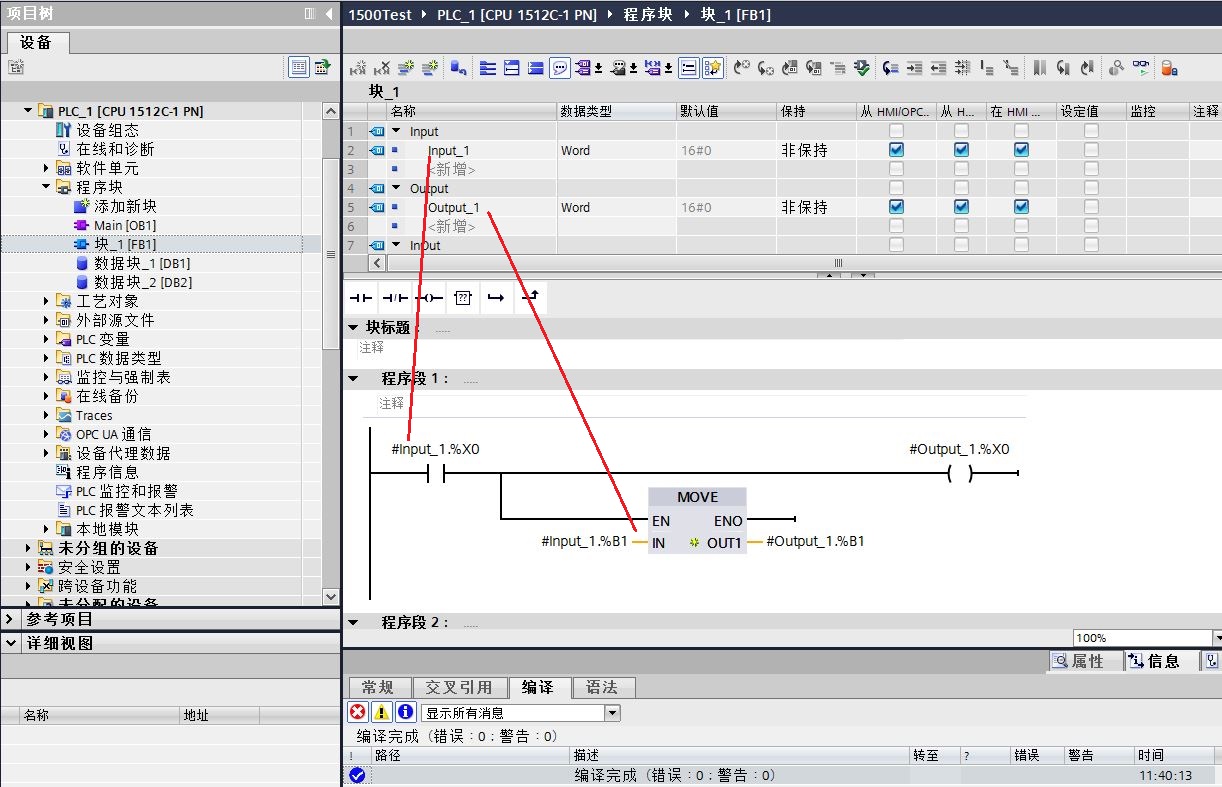Click the Insert network toolbar icon
This screenshot has height=787, width=1222.
357,68
